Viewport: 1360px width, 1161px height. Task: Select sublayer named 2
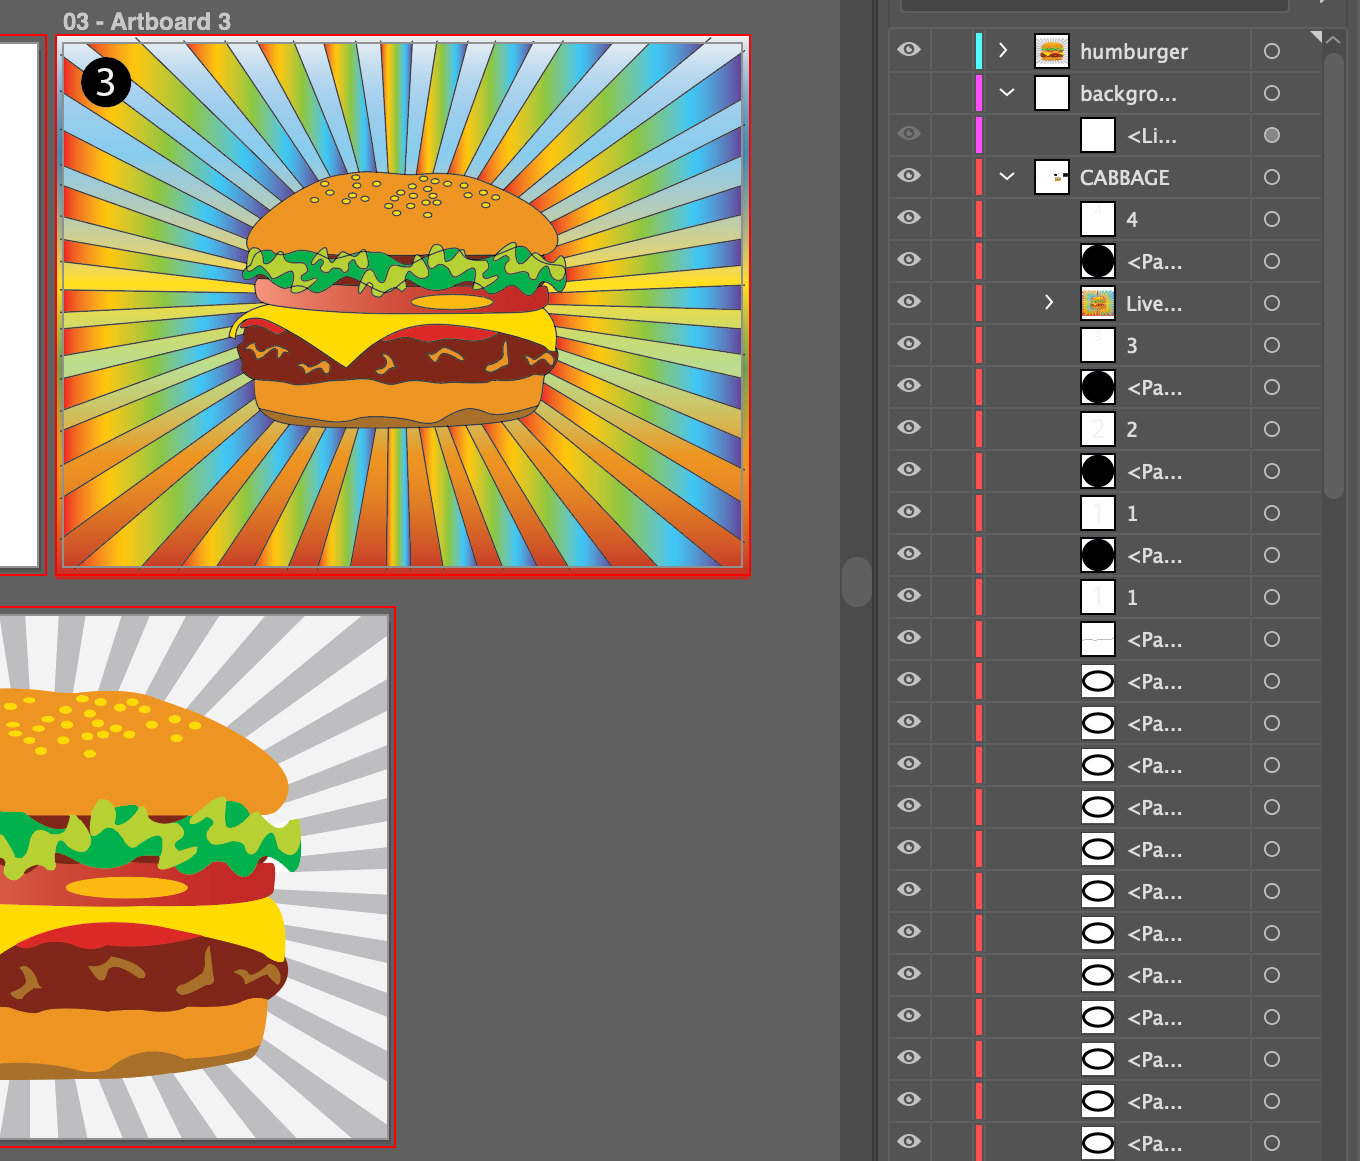pos(1132,430)
